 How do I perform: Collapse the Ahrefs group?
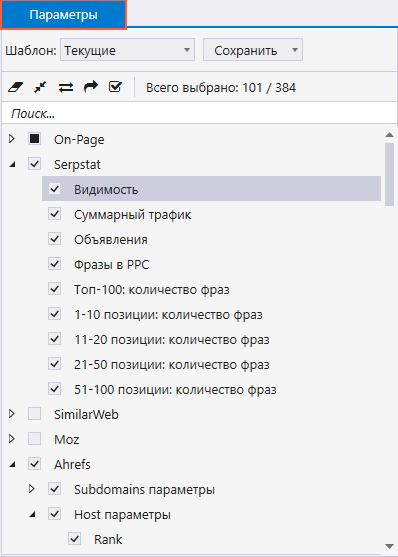click(x=12, y=464)
